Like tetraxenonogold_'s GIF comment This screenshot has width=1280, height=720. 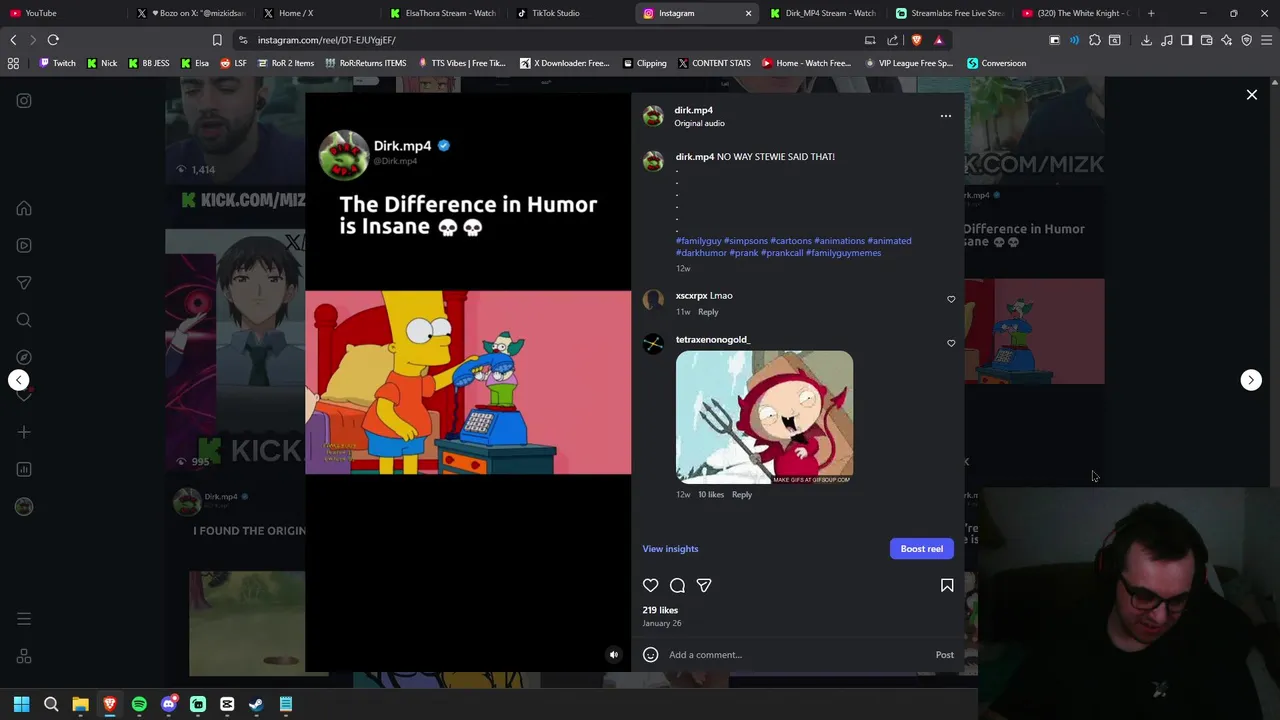[x=951, y=343]
